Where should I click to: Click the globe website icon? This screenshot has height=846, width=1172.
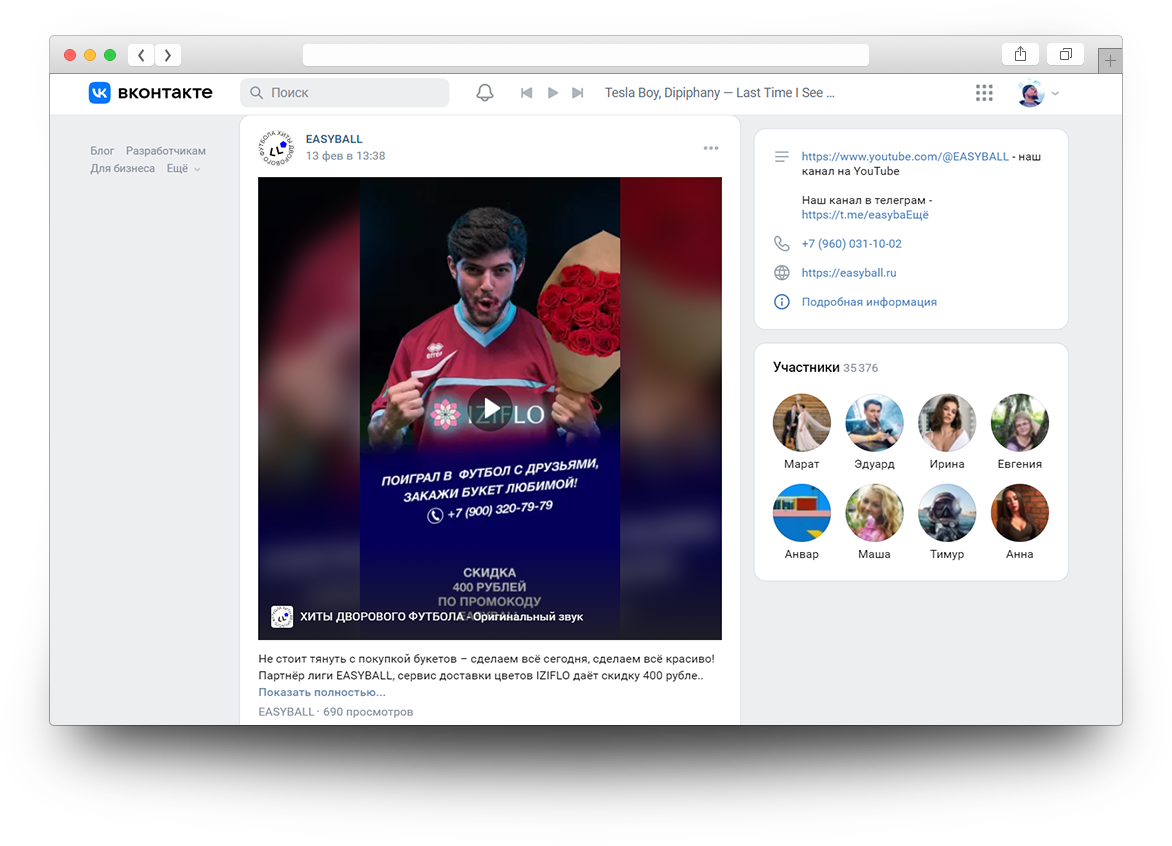782,273
